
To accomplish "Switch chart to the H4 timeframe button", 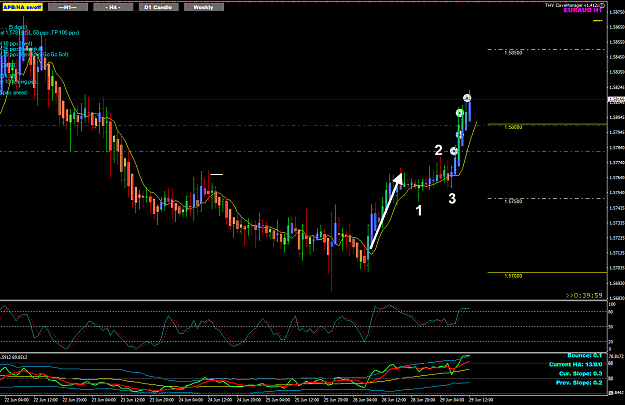I will (x=113, y=7).
